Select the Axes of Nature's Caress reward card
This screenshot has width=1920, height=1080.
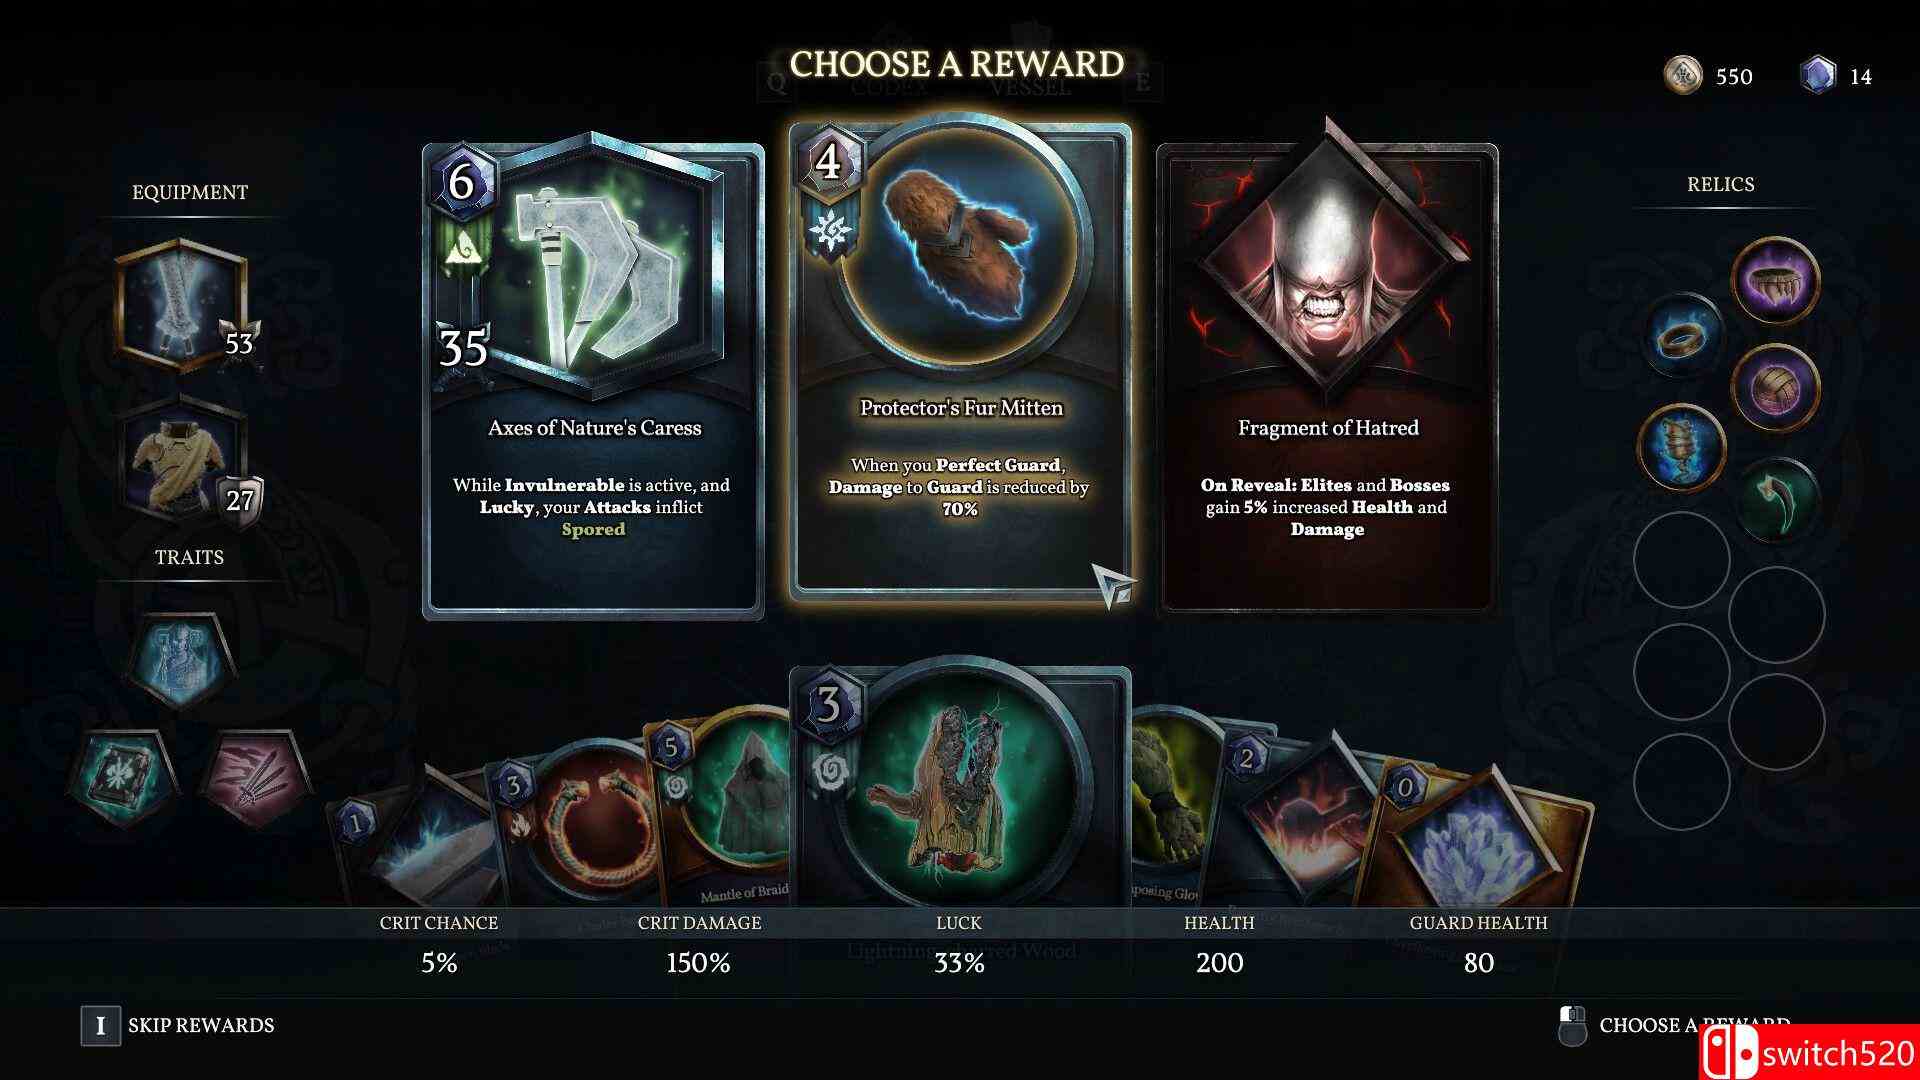click(593, 380)
